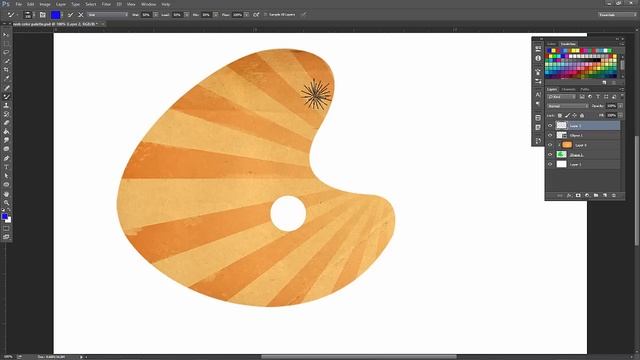Open the mixer brush combinations dropdown

(108, 15)
